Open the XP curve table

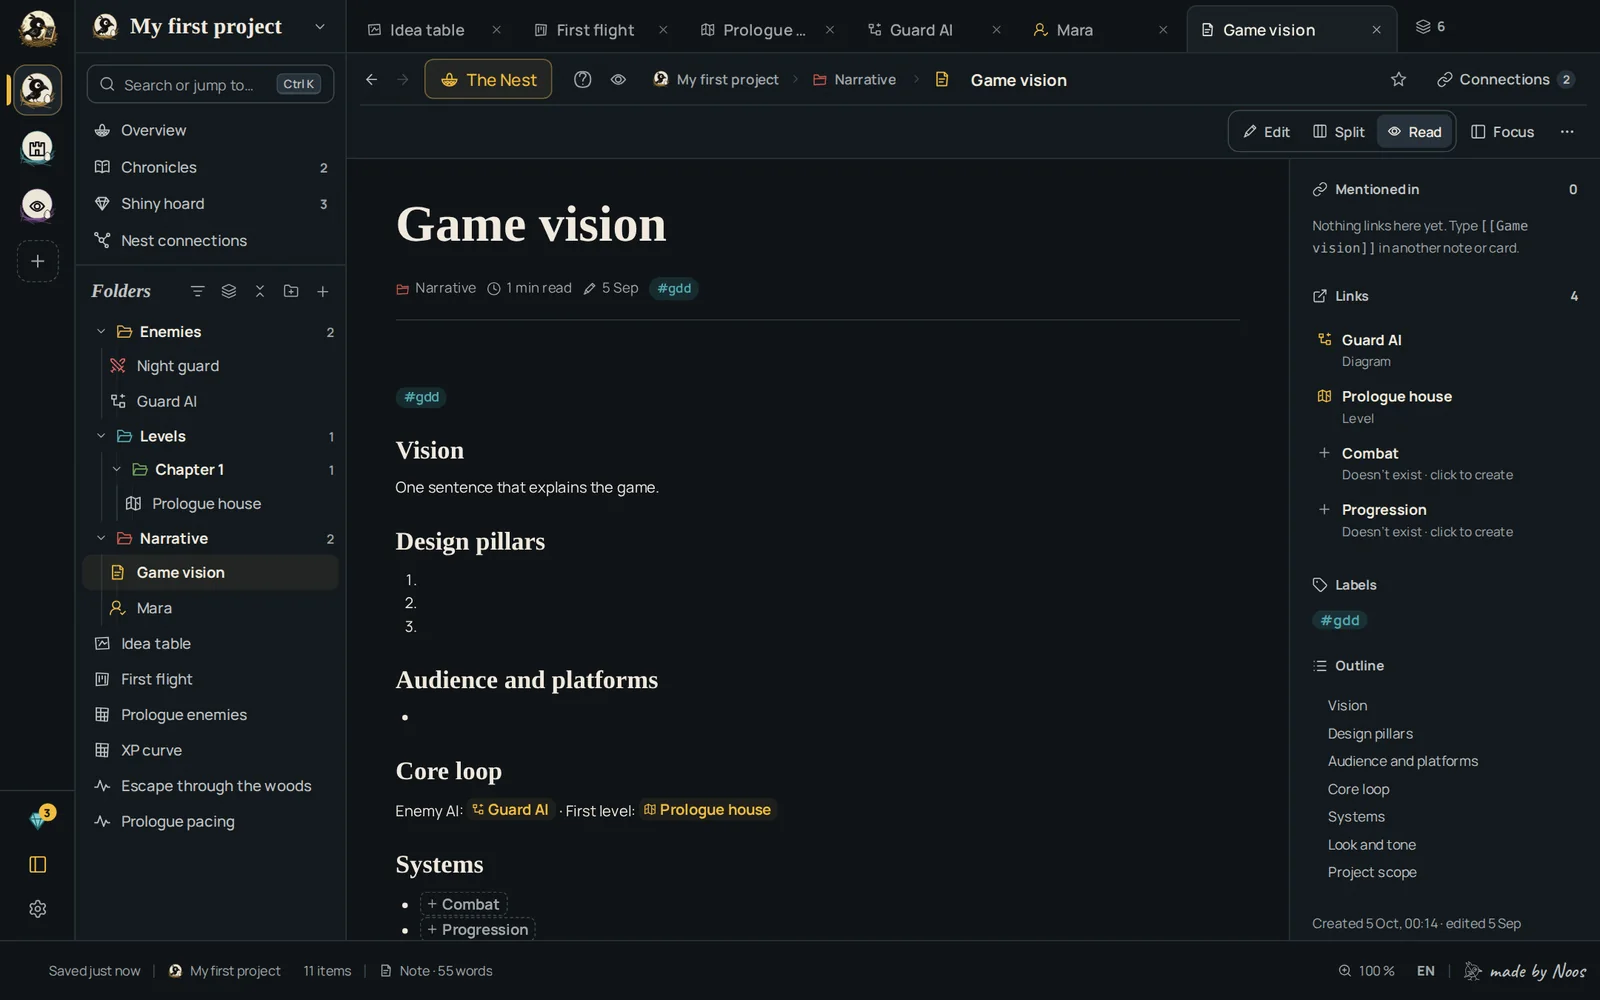pyautogui.click(x=210, y=751)
